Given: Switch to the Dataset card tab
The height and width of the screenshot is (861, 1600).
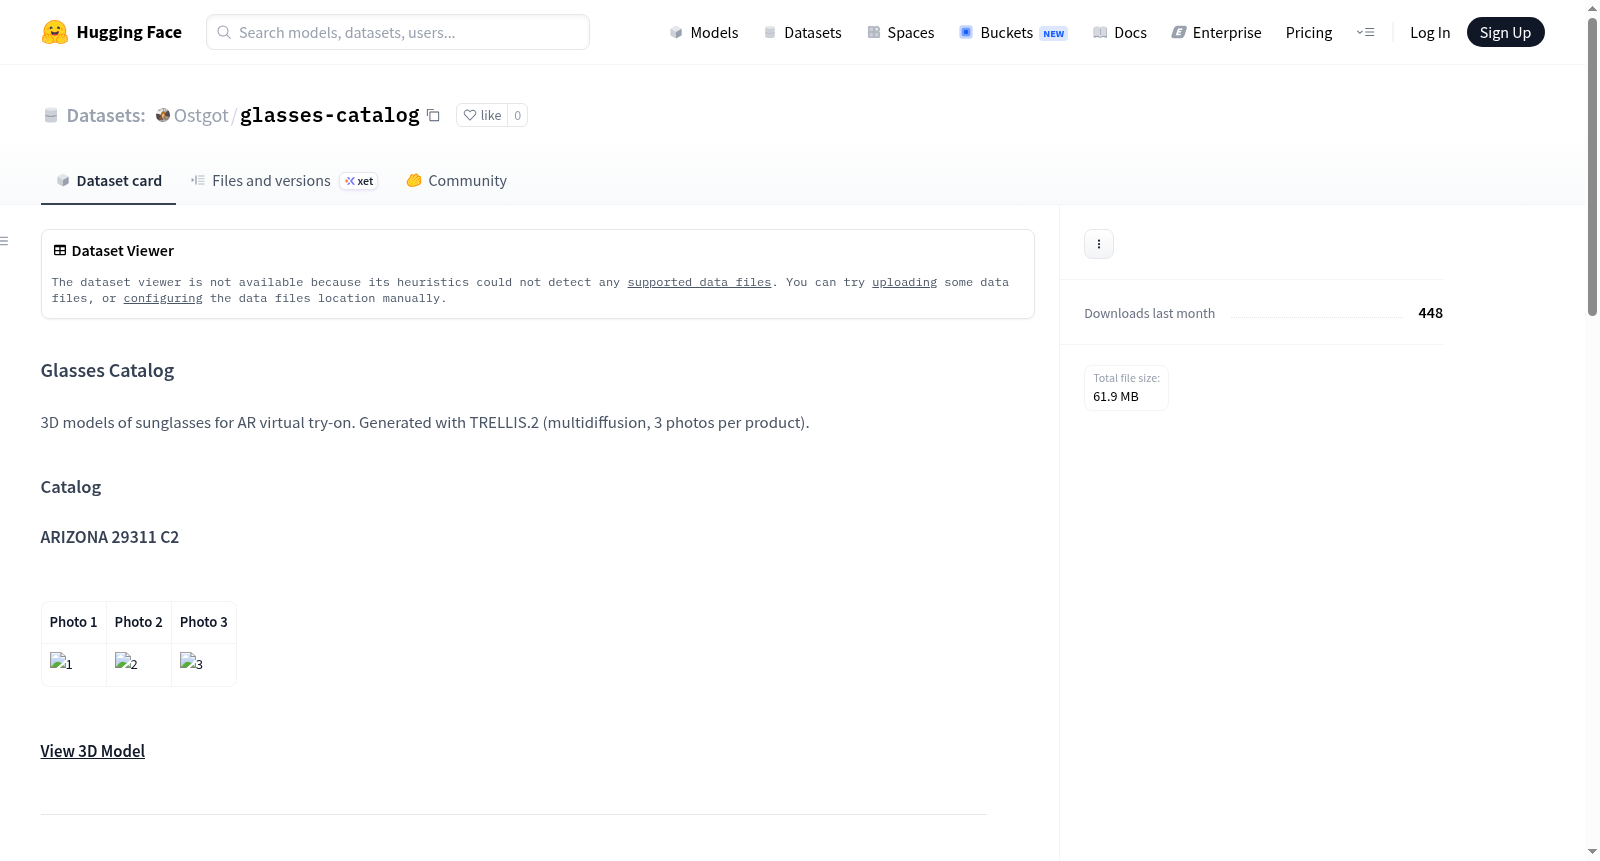Looking at the screenshot, I should pos(108,180).
